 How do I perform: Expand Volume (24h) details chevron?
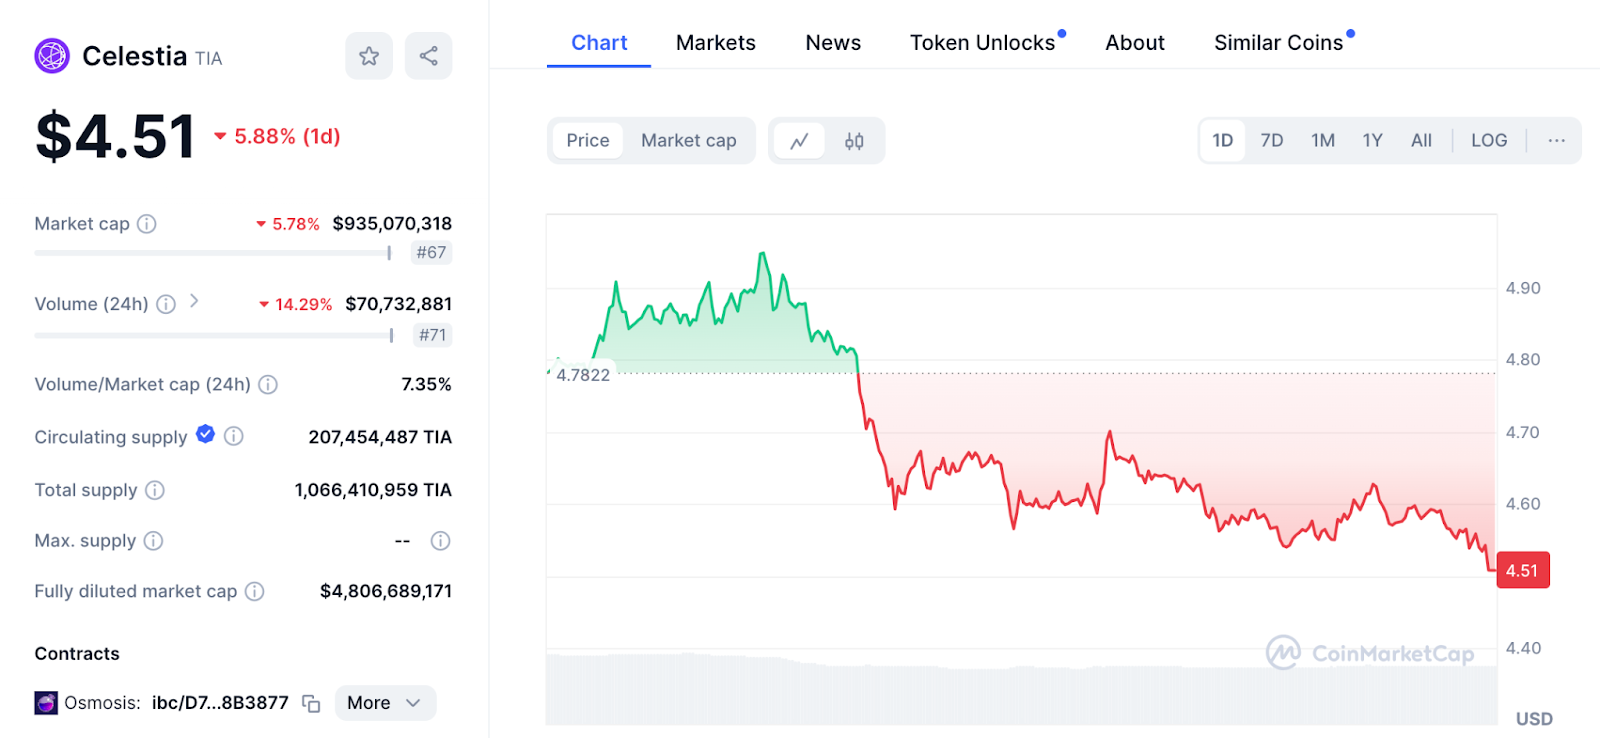194,301
